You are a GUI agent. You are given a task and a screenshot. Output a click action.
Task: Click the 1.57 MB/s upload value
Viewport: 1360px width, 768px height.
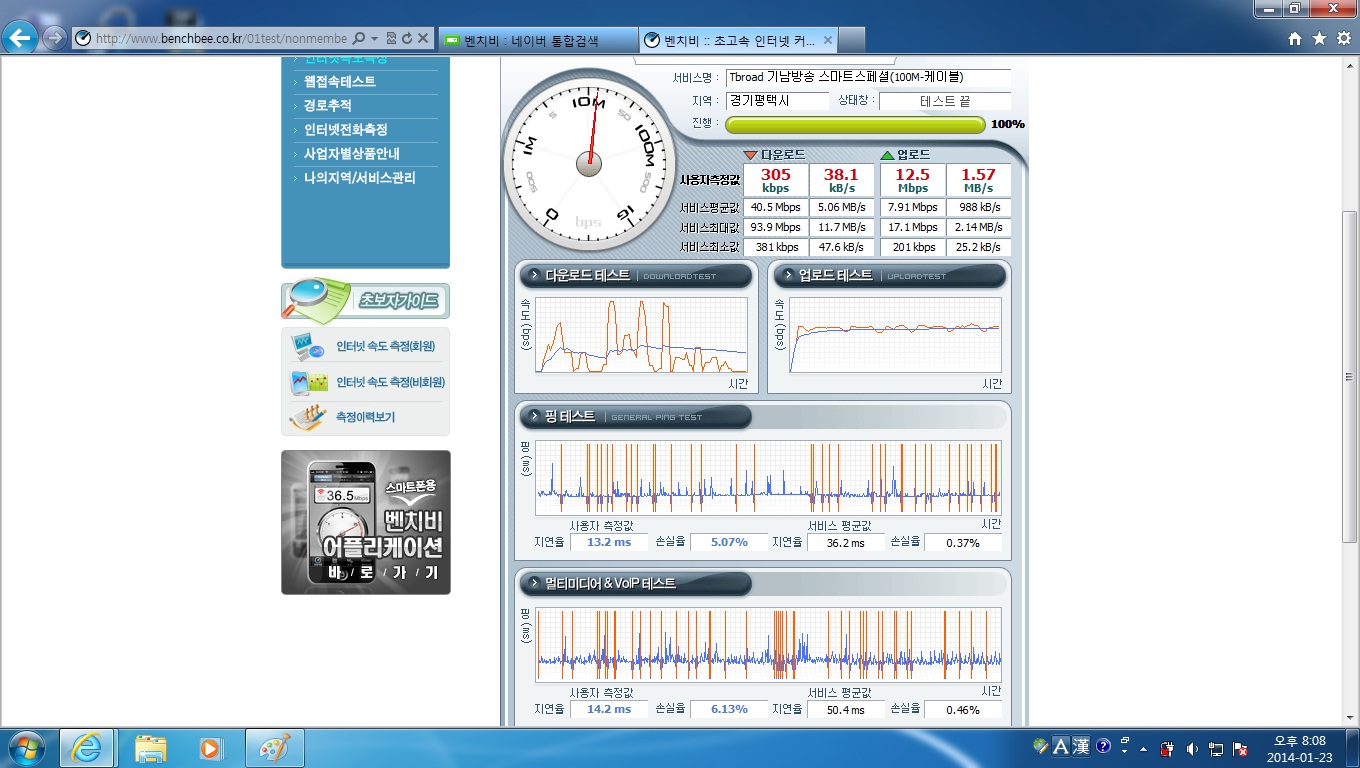(x=978, y=181)
